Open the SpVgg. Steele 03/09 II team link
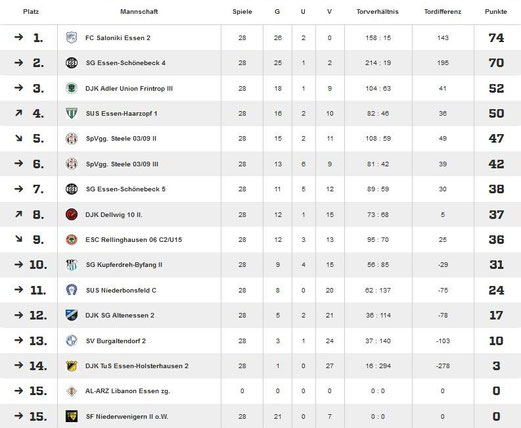The height and width of the screenshot is (428, 521). [121, 139]
